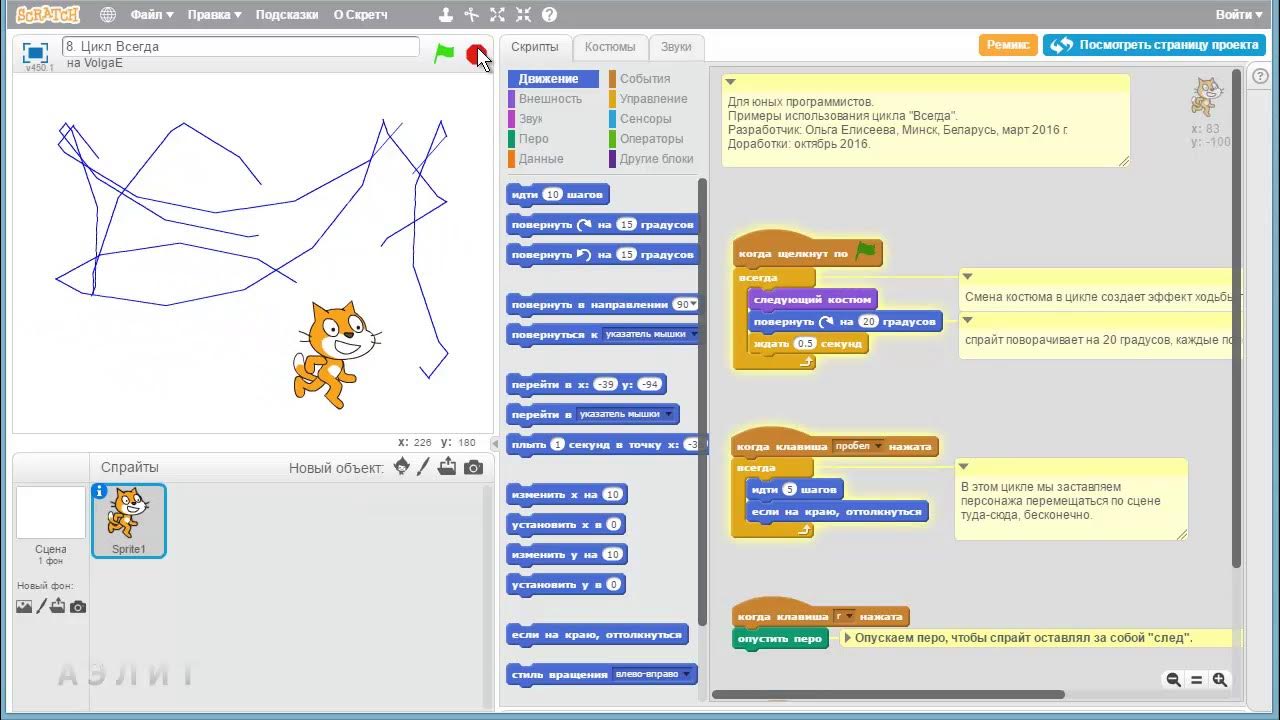Click the project title field

(x=241, y=46)
